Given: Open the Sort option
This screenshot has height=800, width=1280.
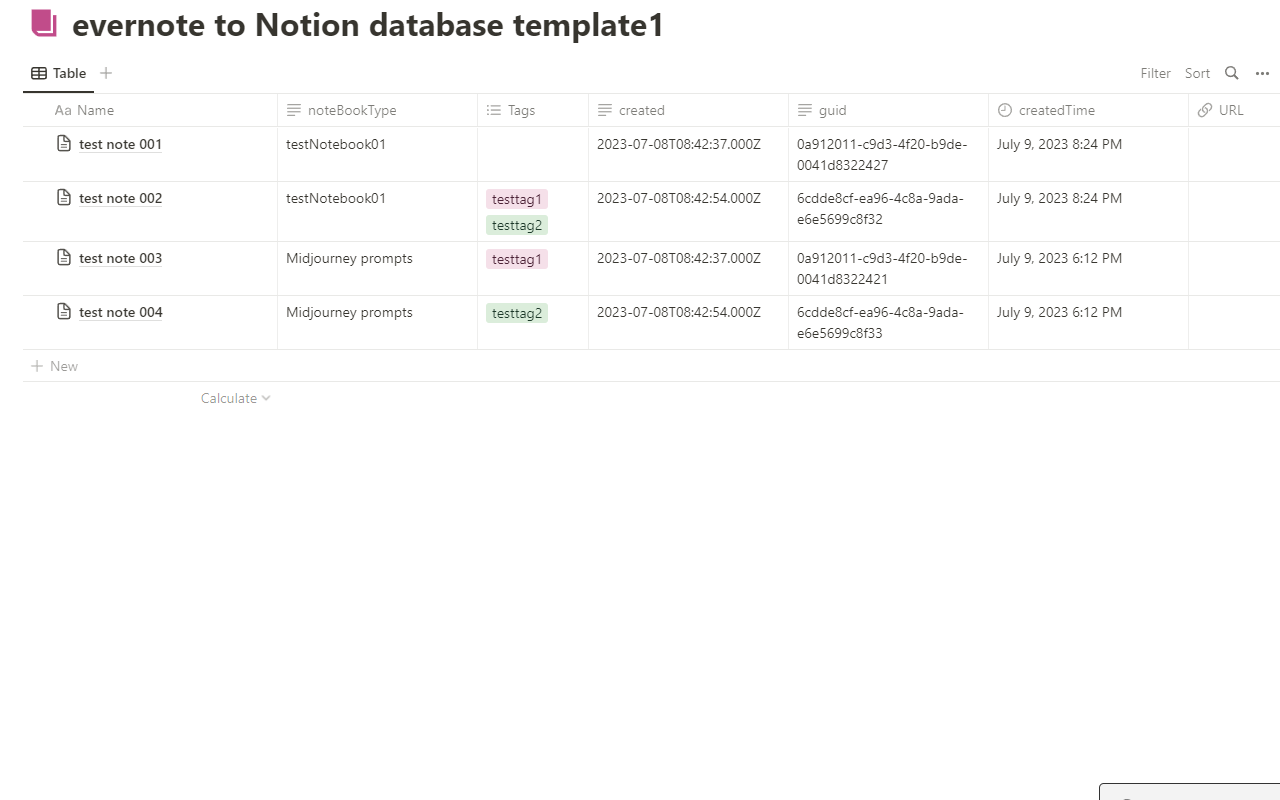Looking at the screenshot, I should coord(1197,73).
